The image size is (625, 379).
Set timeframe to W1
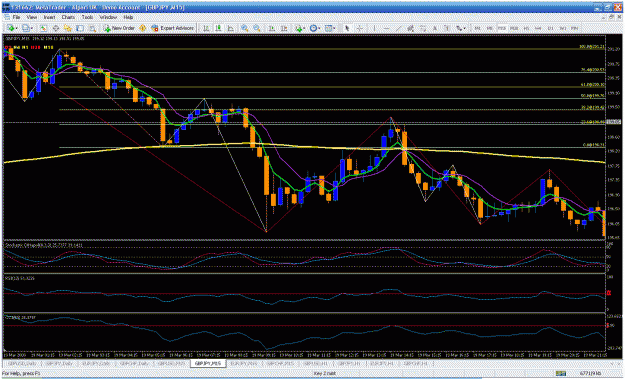562,28
